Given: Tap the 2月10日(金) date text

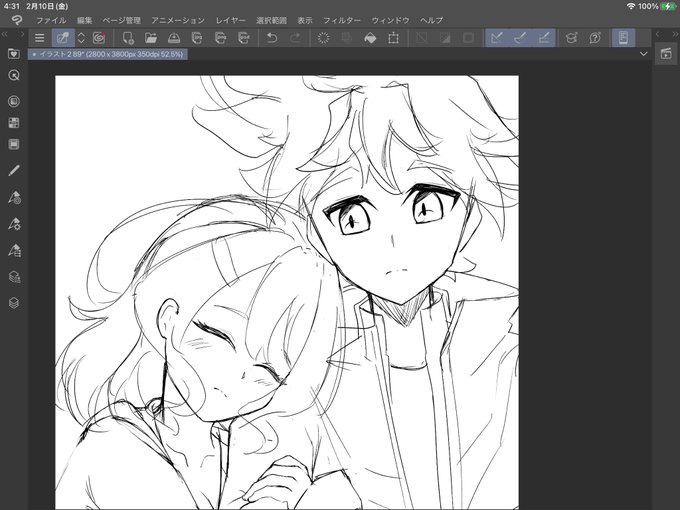Looking at the screenshot, I should (x=47, y=6).
